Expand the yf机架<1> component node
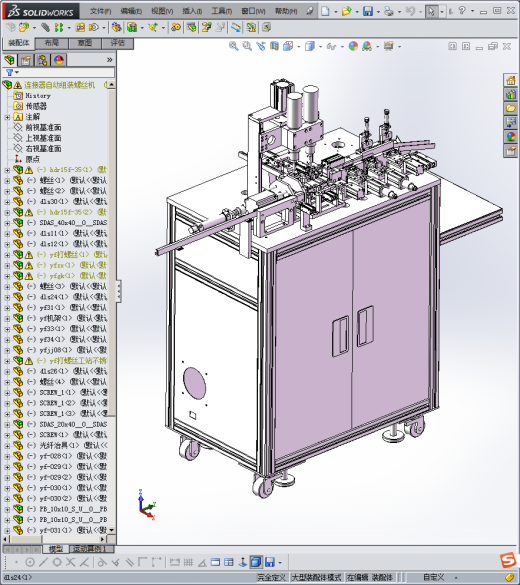This screenshot has width=520, height=585. 7,319
